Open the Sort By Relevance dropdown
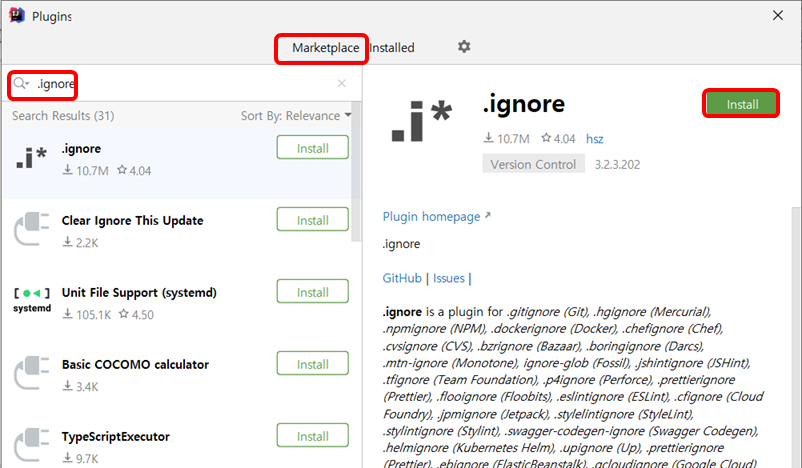802x468 pixels. click(296, 116)
